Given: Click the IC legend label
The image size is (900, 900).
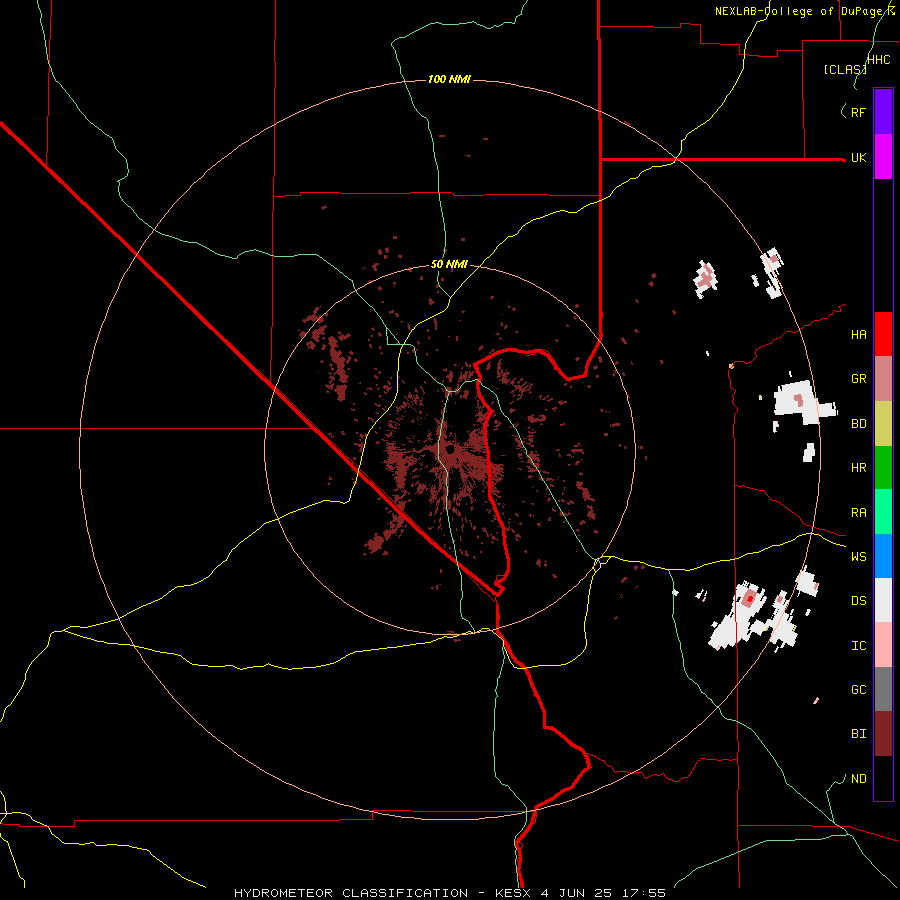Looking at the screenshot, I should pyautogui.click(x=858, y=646).
